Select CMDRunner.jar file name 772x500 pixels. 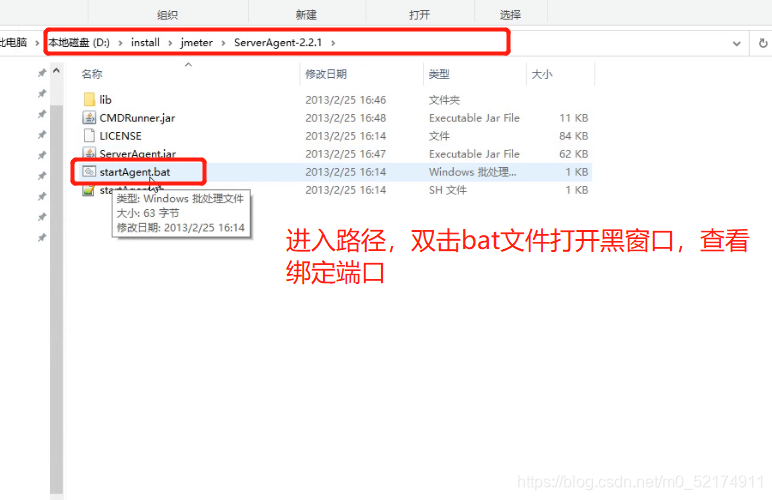pyautogui.click(x=137, y=118)
